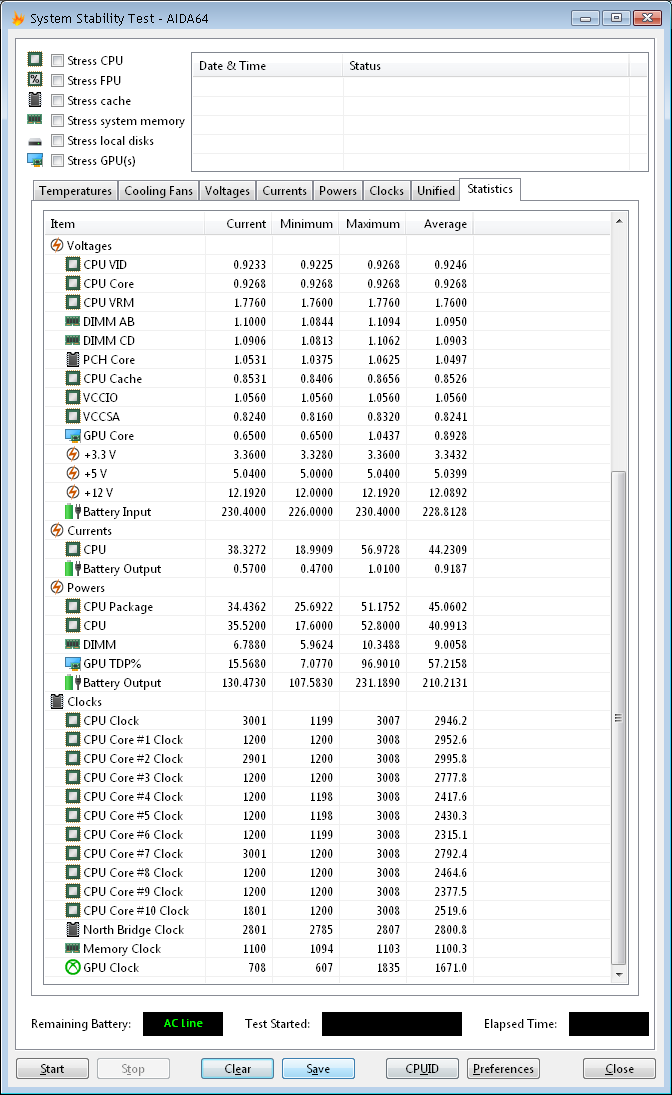This screenshot has height=1095, width=672.
Task: Click the GPU Clock green Xbox-style icon
Action: tap(73, 968)
